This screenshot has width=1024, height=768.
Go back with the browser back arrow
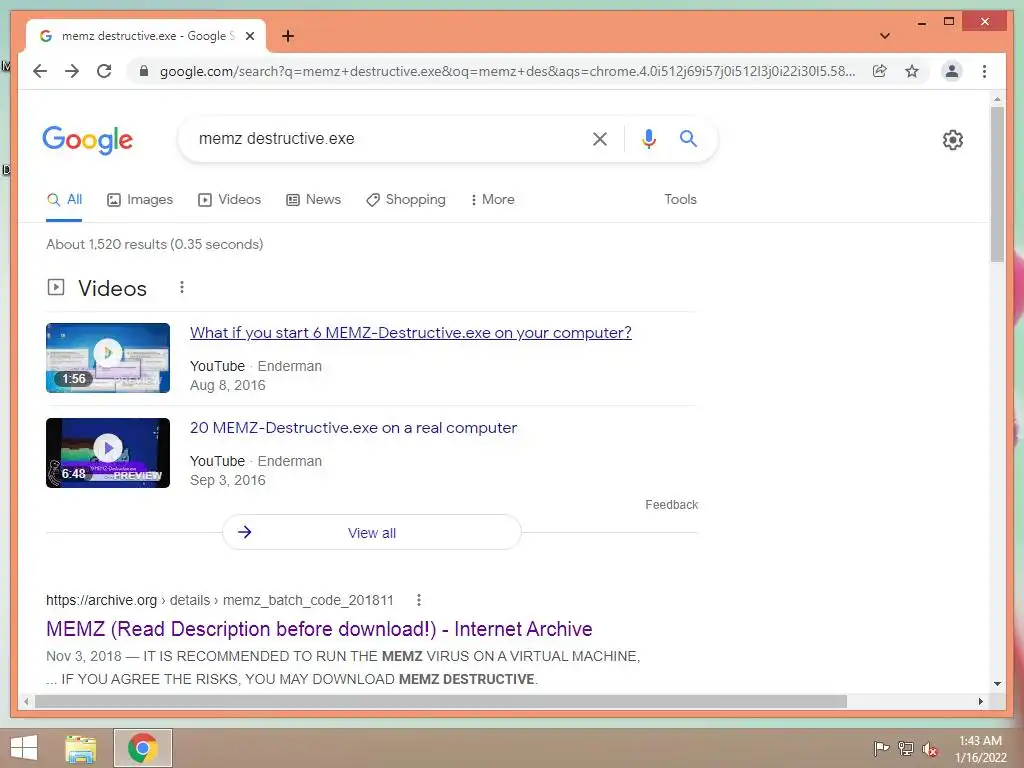tap(40, 71)
